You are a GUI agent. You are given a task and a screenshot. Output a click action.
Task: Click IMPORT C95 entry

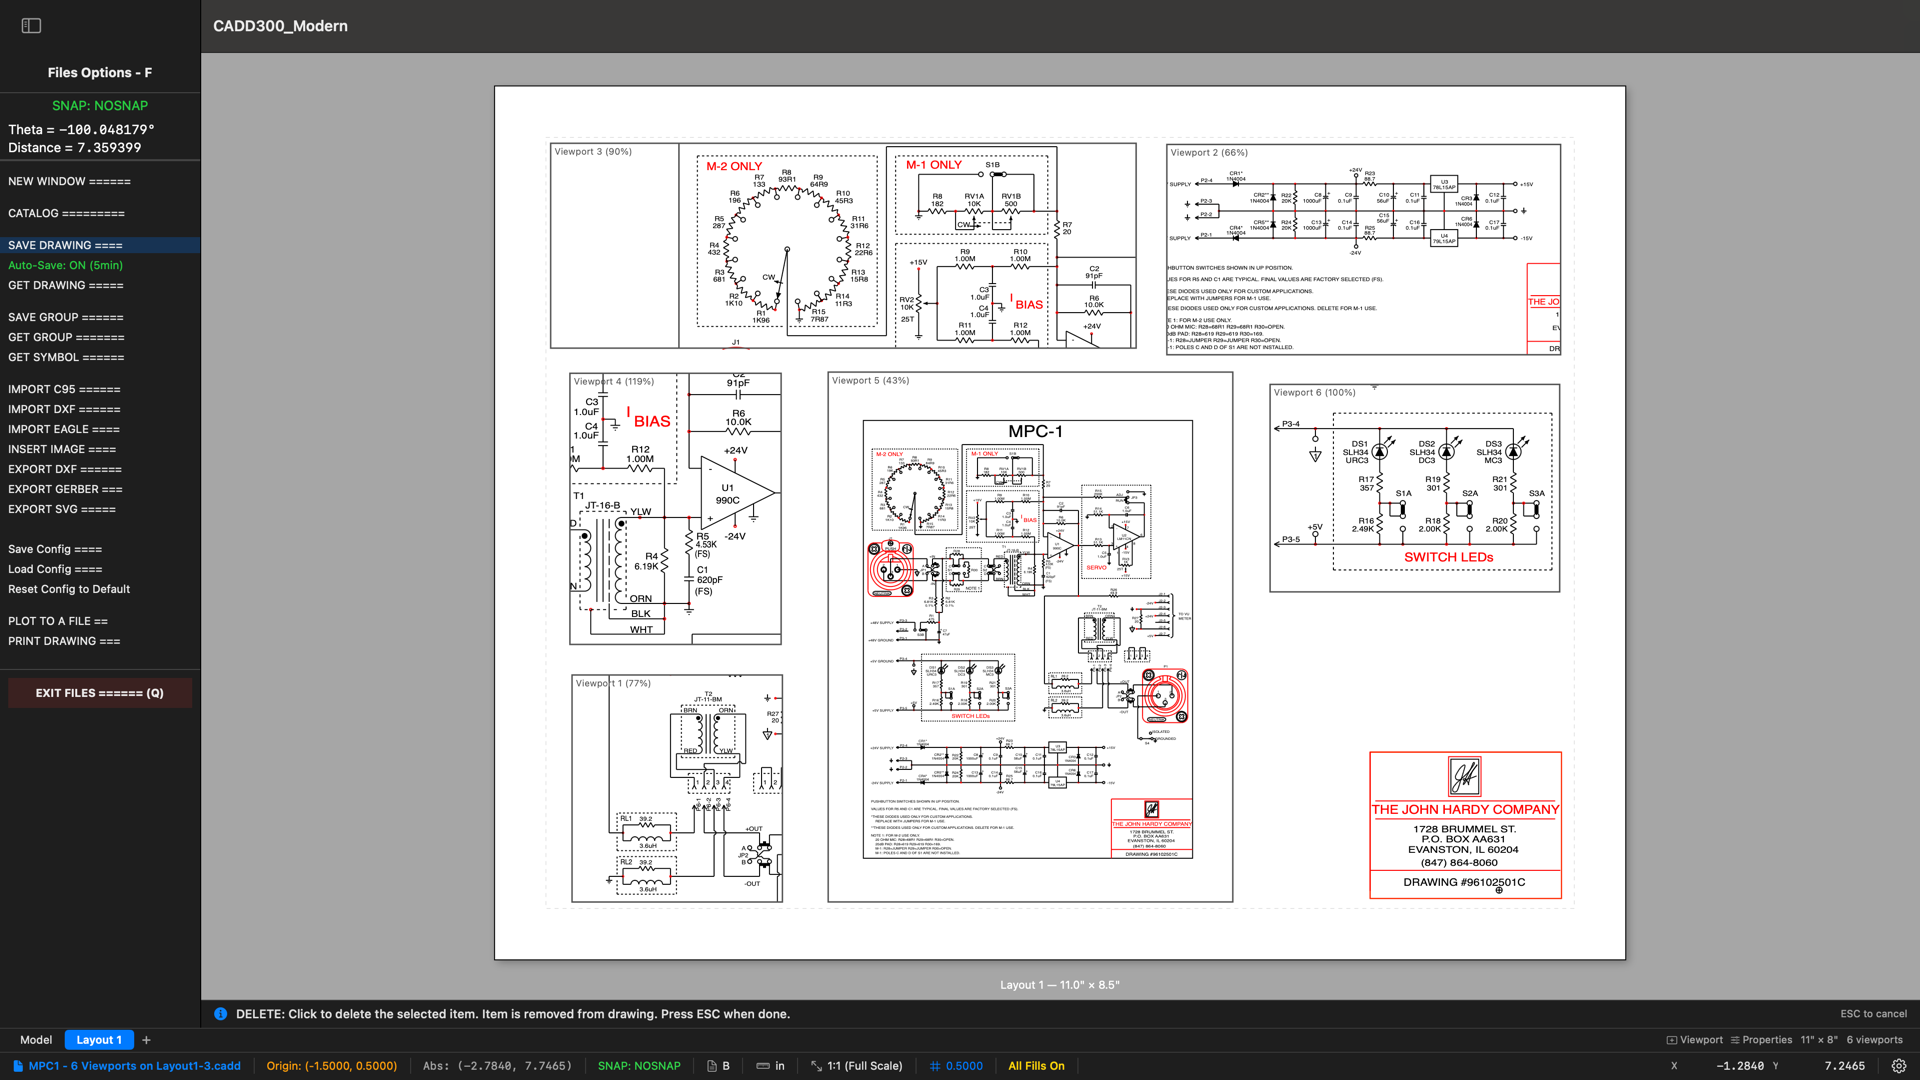click(100, 389)
